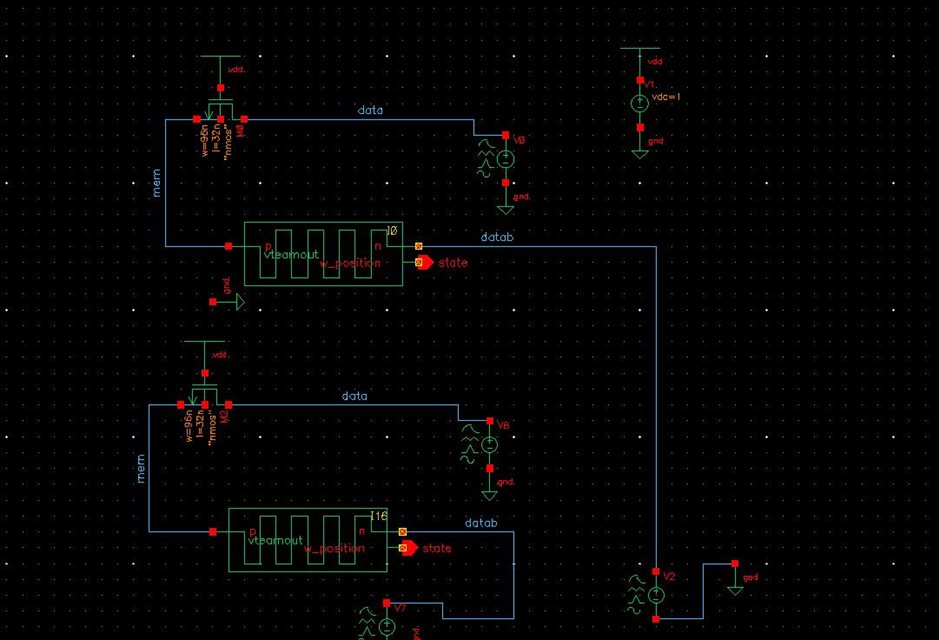Click the state output pin of I0
The height and width of the screenshot is (640, 939).
pyautogui.click(x=424, y=262)
